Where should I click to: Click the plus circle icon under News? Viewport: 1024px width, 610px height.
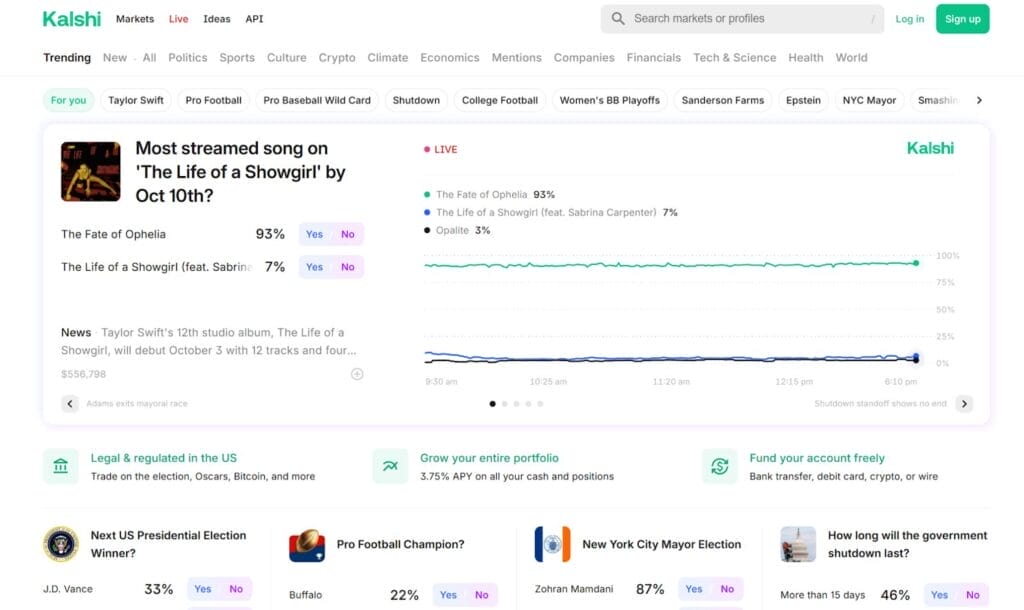click(x=357, y=374)
